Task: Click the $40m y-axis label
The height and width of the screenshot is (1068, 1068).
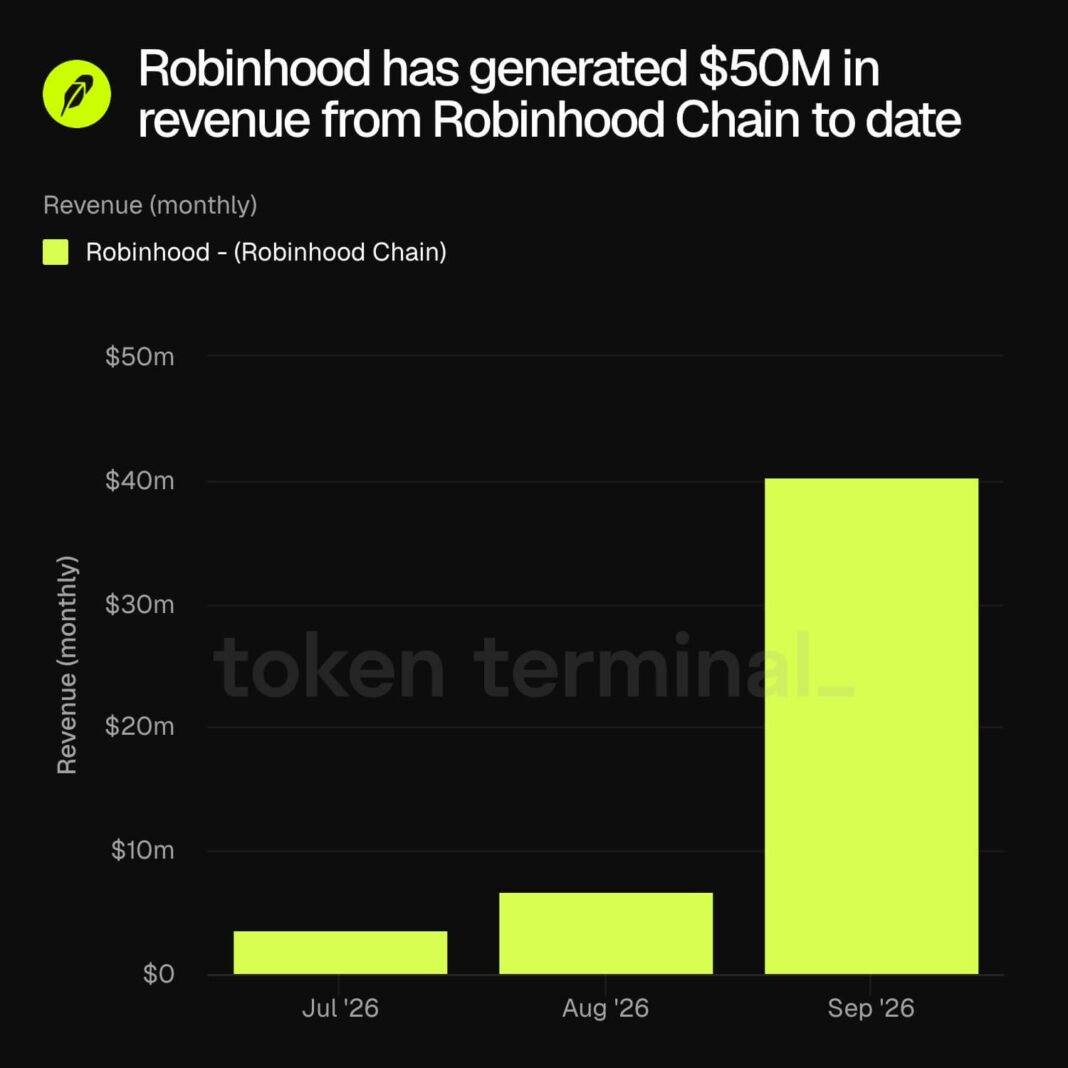Action: click(x=140, y=481)
